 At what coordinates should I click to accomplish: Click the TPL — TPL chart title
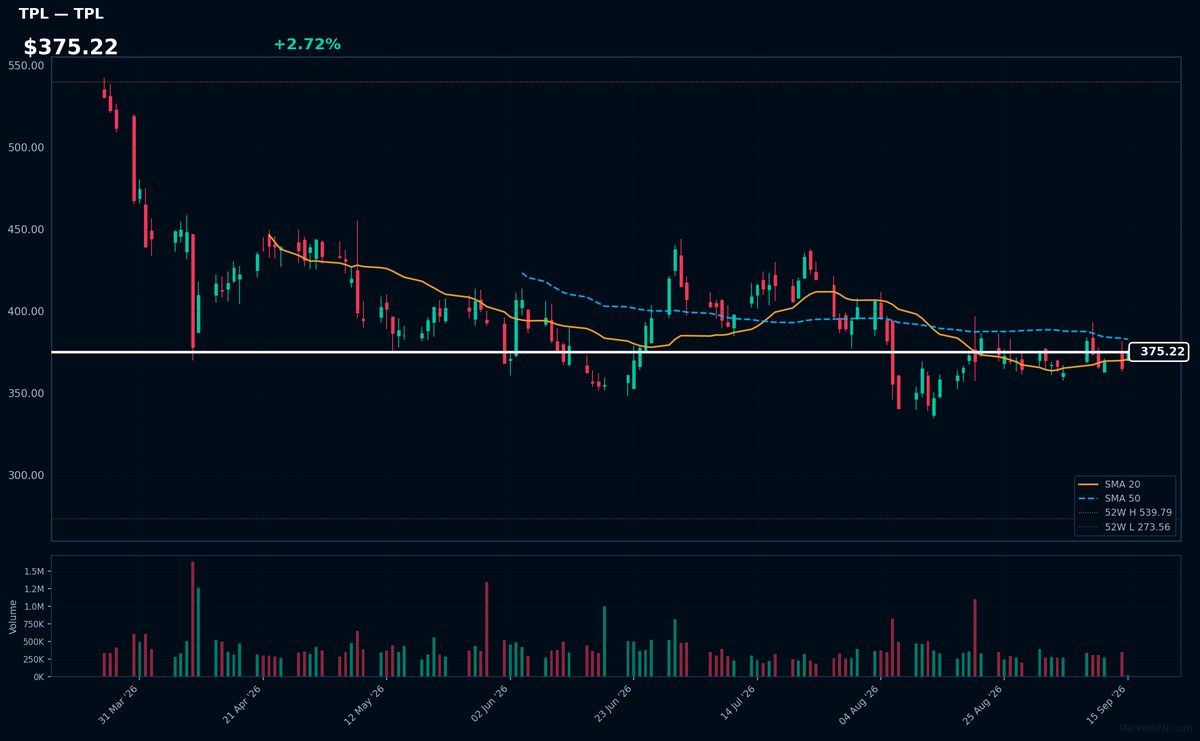point(60,14)
